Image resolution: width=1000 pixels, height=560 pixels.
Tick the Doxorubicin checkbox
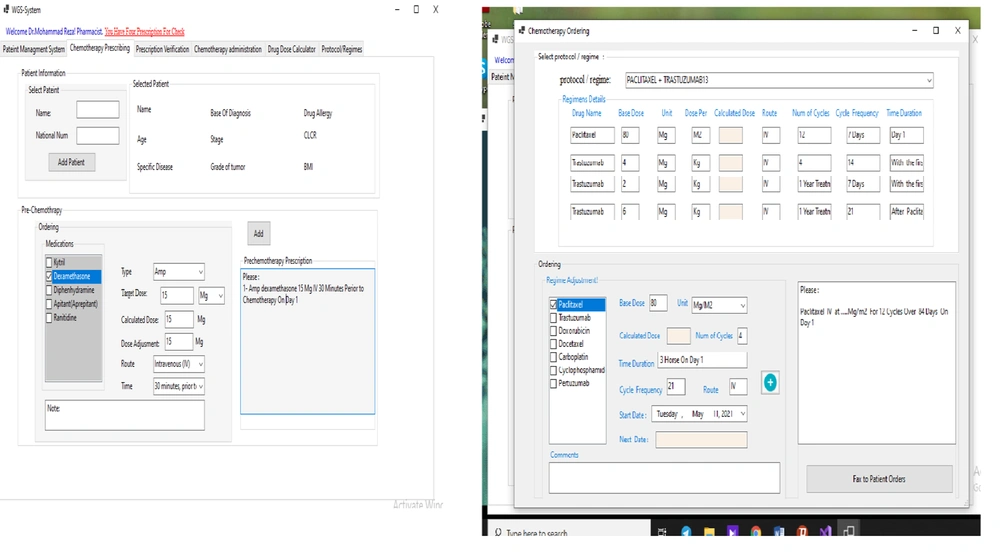554,330
